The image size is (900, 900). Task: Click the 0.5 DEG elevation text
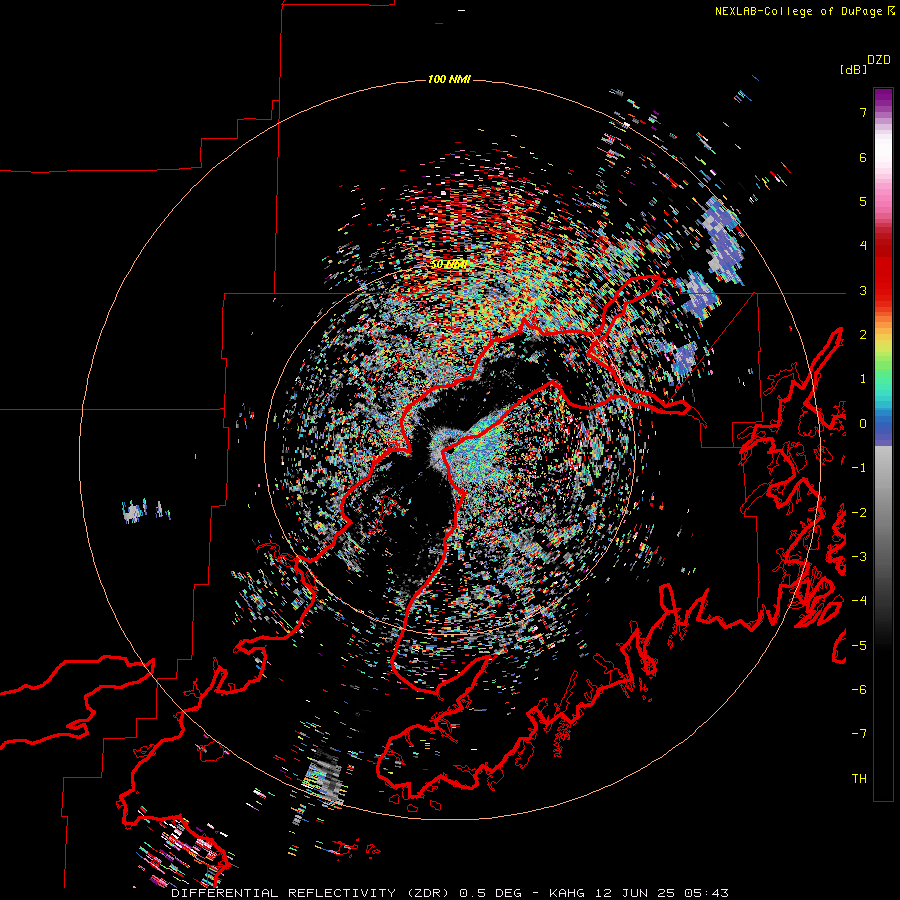490,893
